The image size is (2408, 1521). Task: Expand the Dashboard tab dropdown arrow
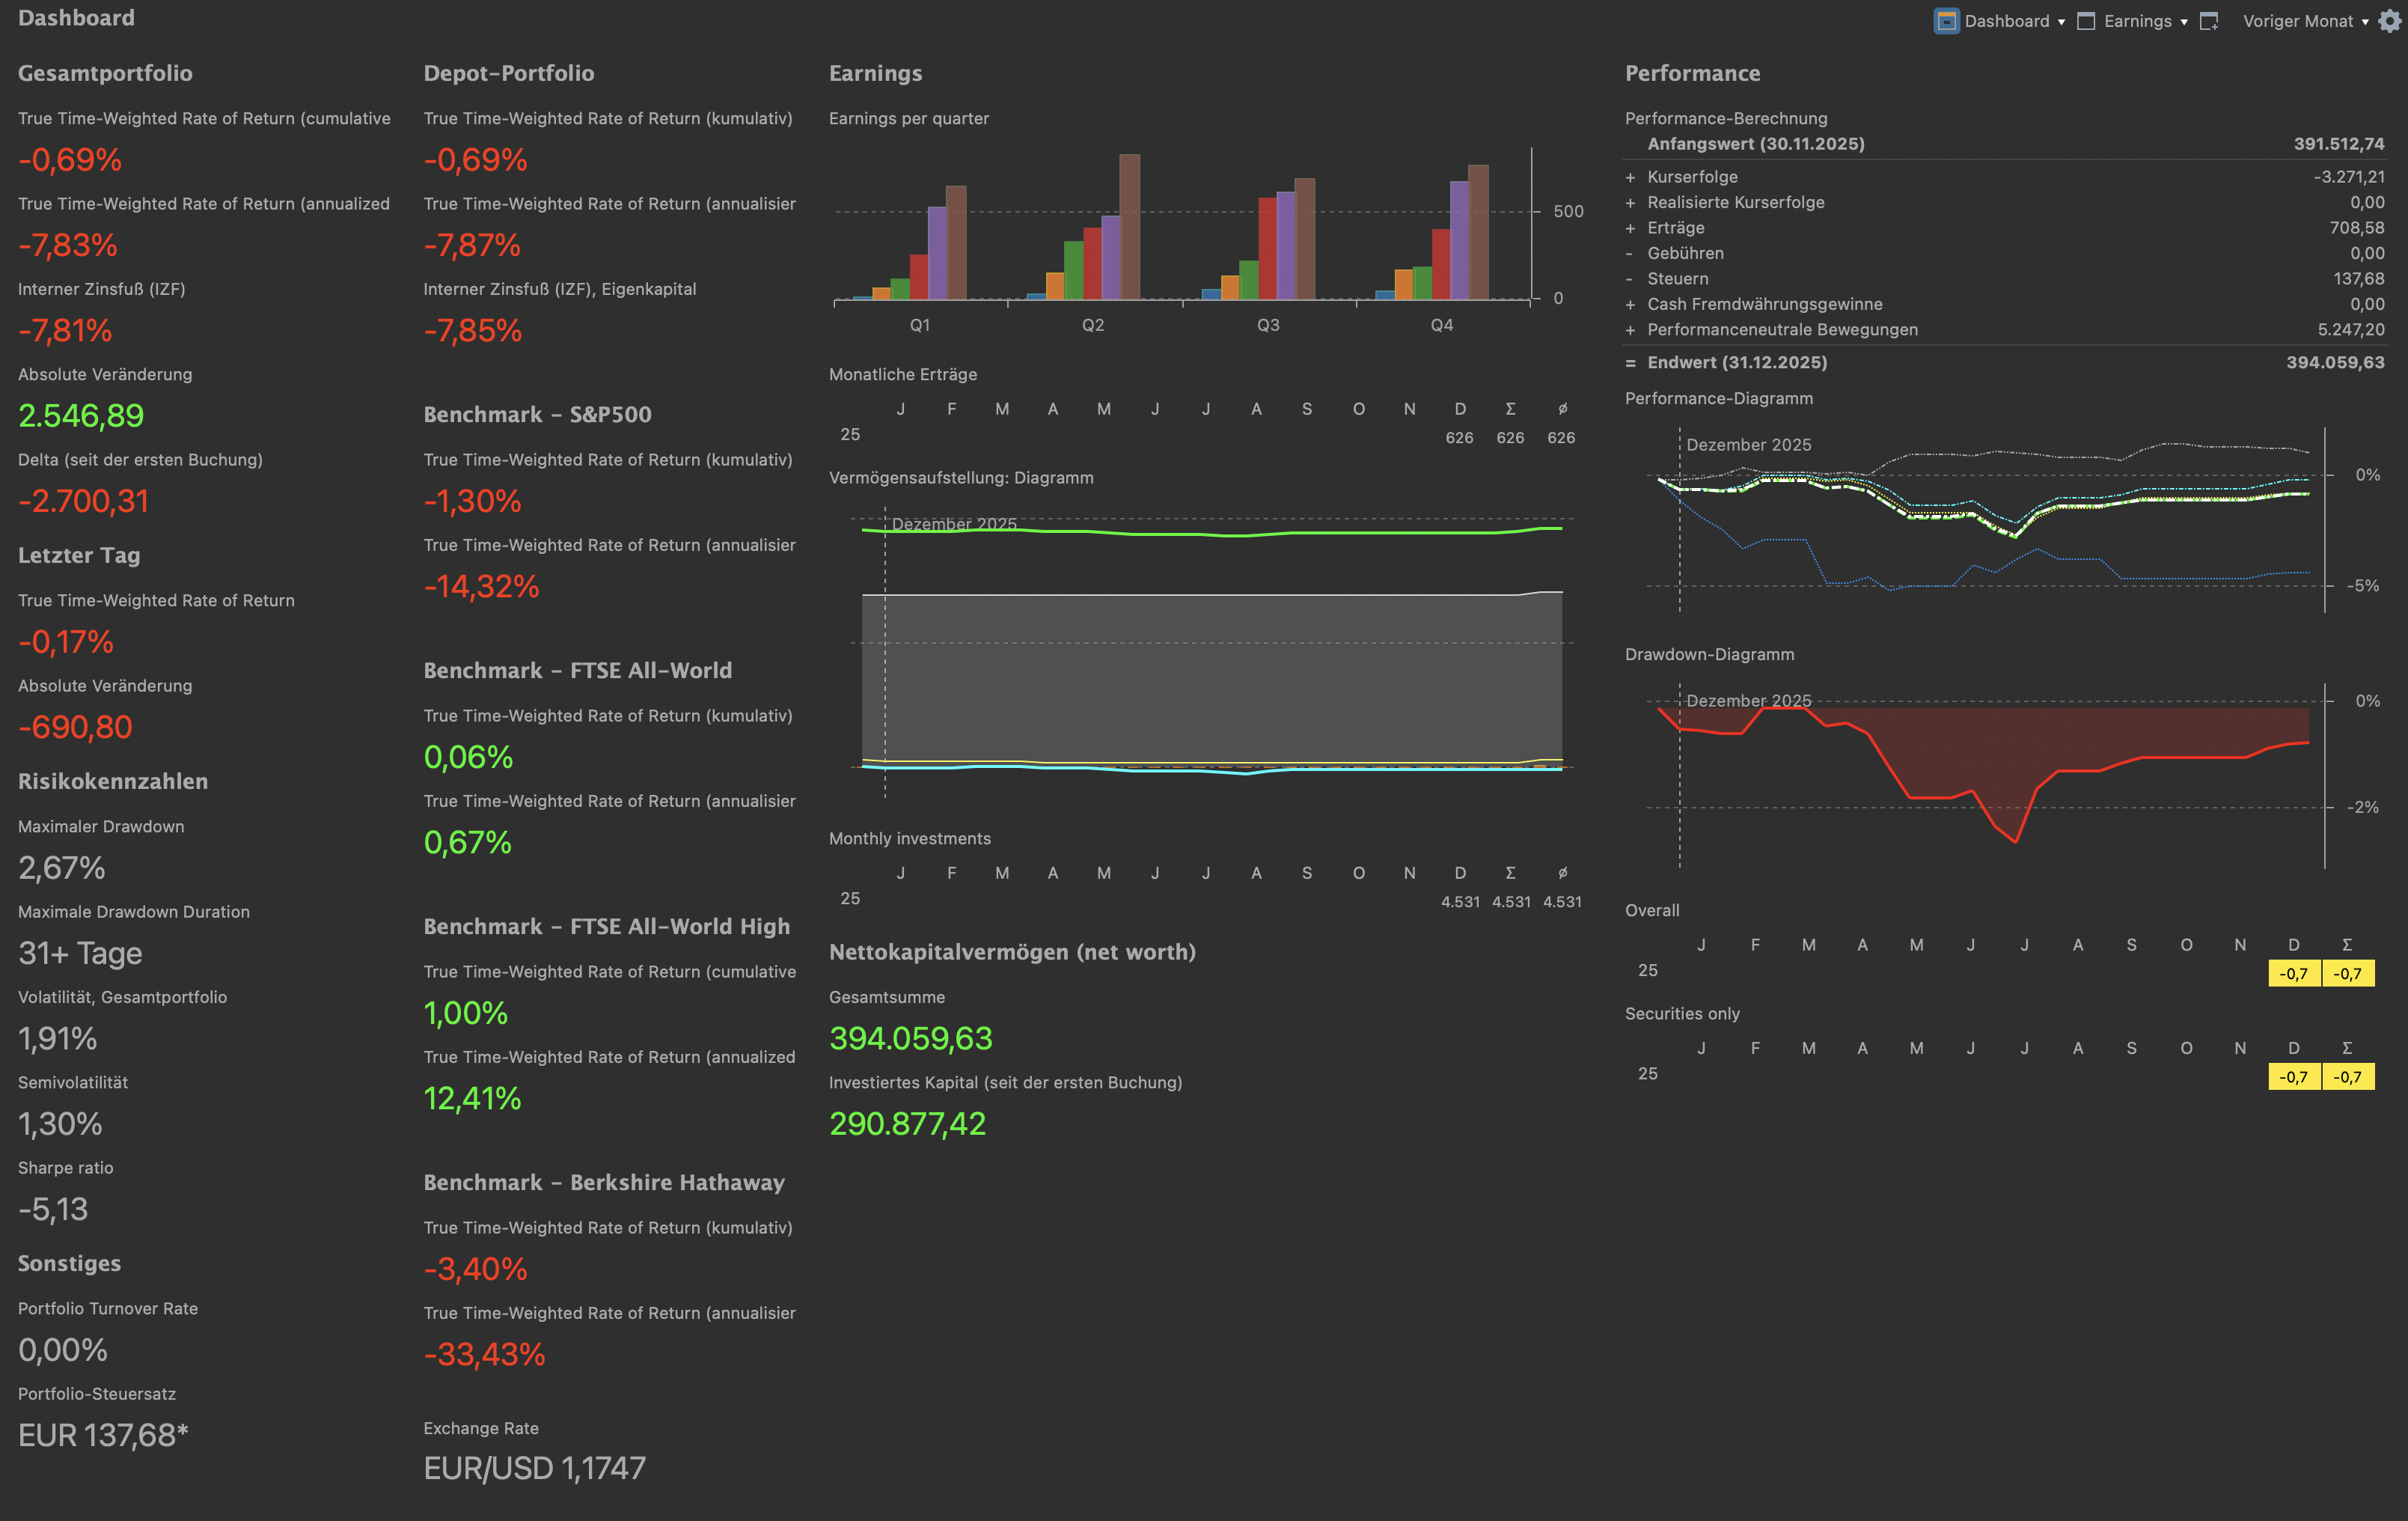[x=2061, y=22]
